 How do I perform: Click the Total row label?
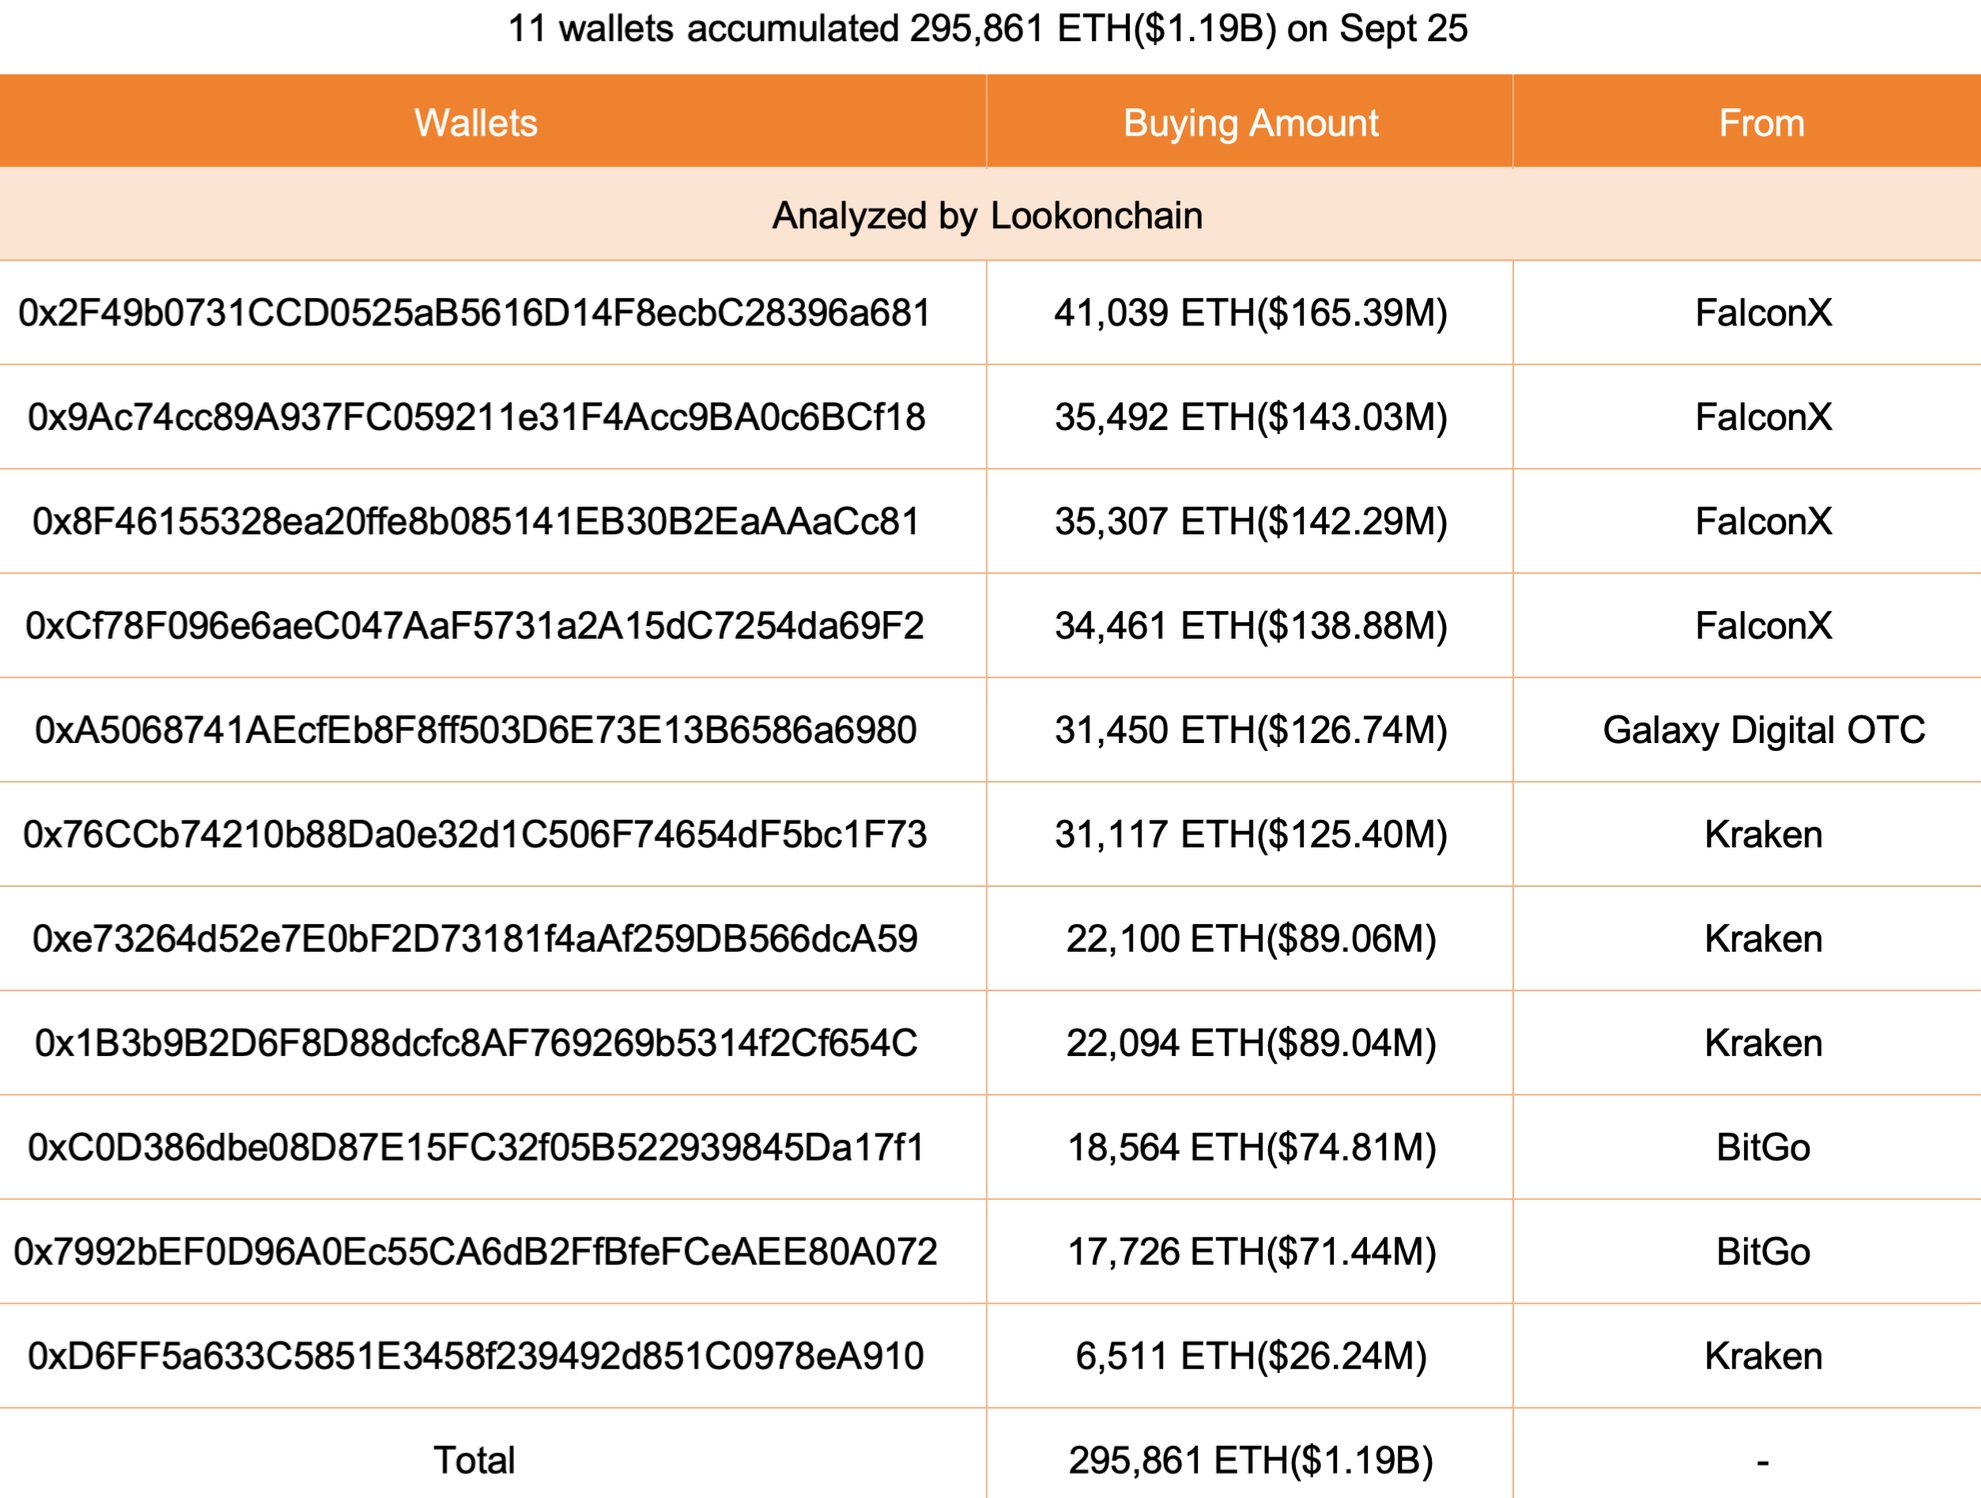click(x=474, y=1461)
